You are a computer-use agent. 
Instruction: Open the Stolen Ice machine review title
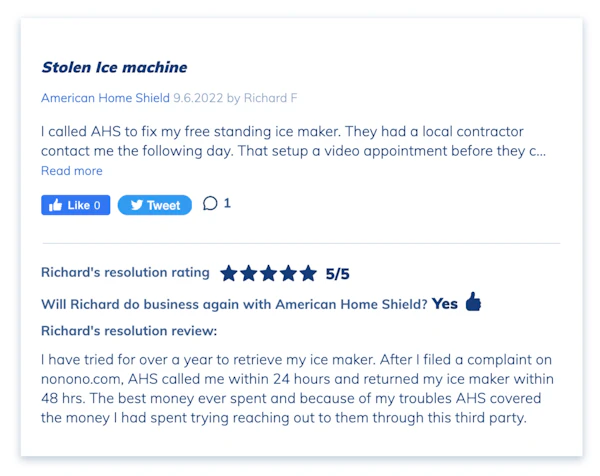[x=114, y=67]
